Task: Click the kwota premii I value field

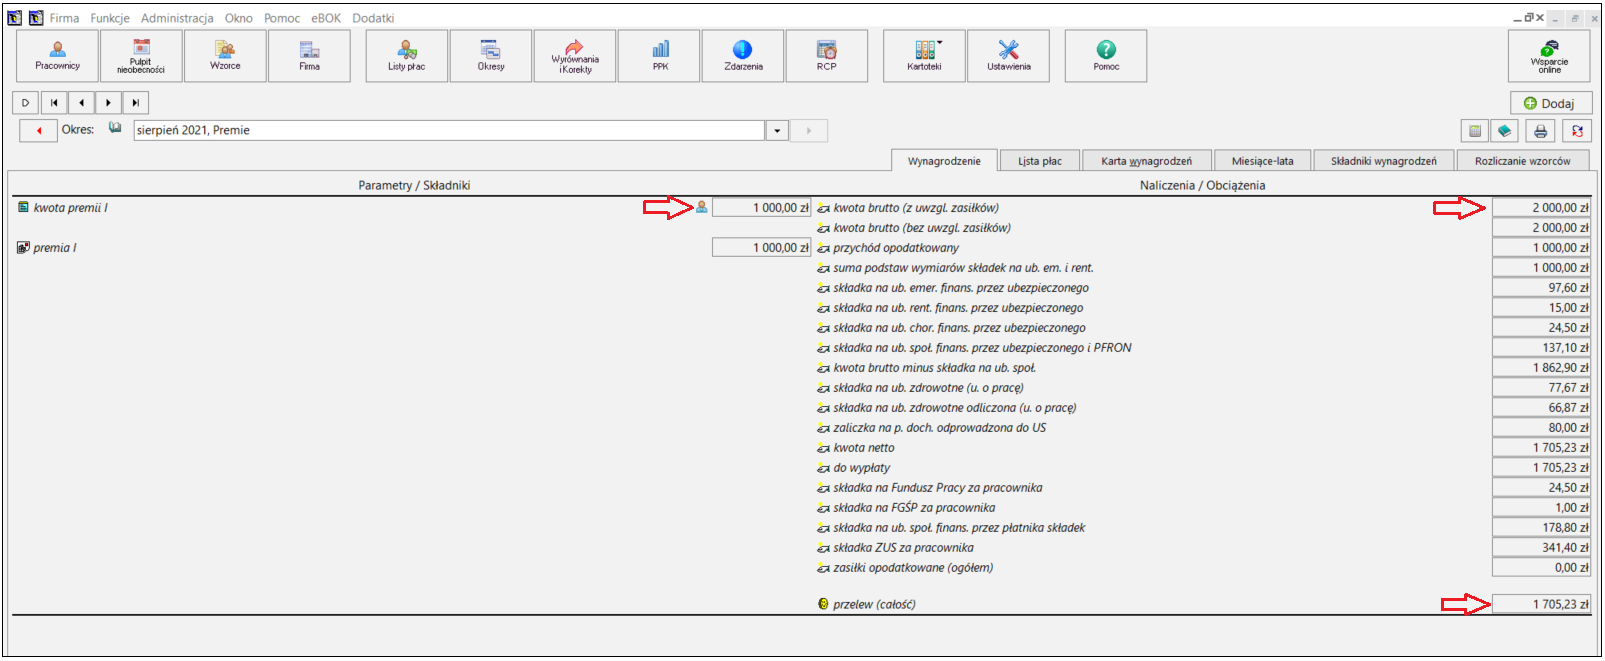Action: pos(761,207)
